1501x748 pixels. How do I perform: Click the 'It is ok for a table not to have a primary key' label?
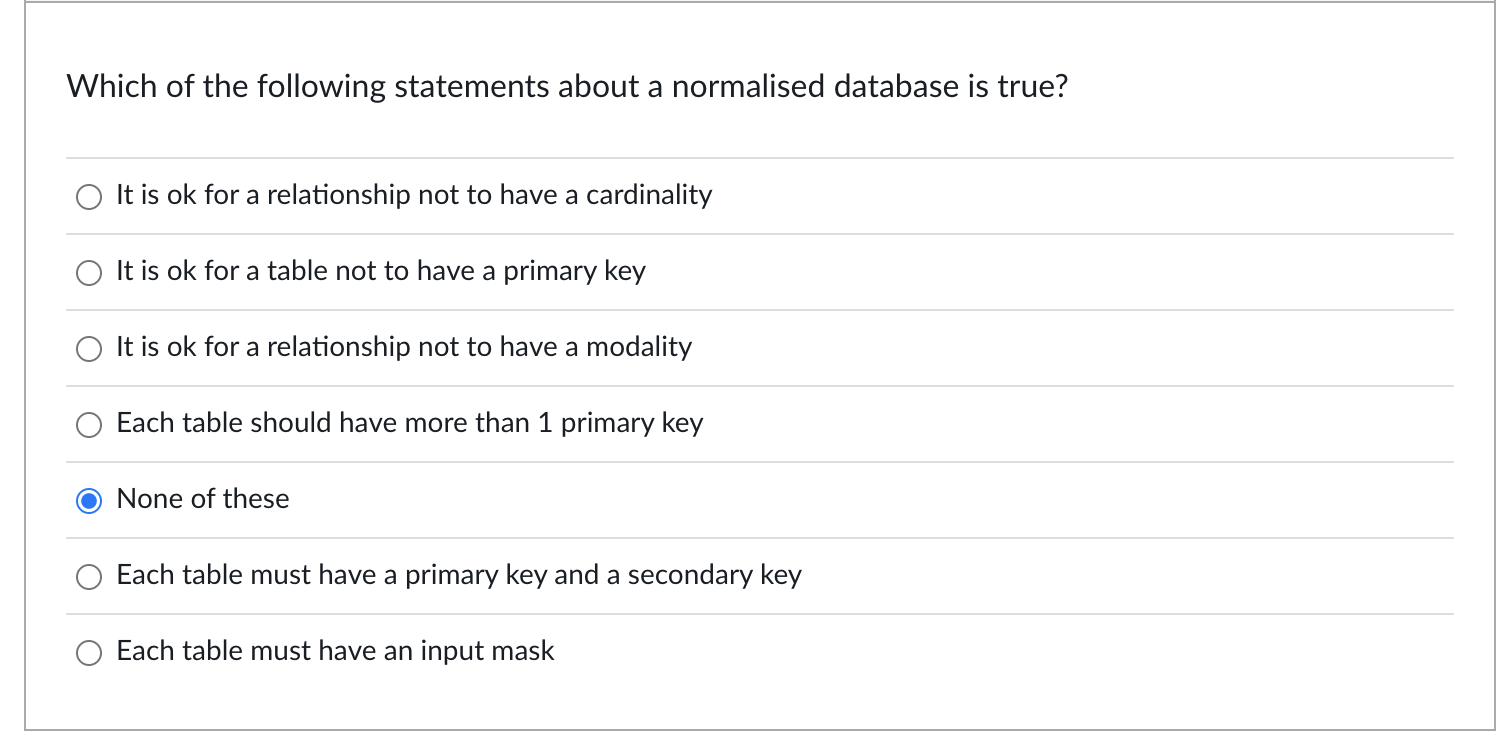[x=381, y=271]
